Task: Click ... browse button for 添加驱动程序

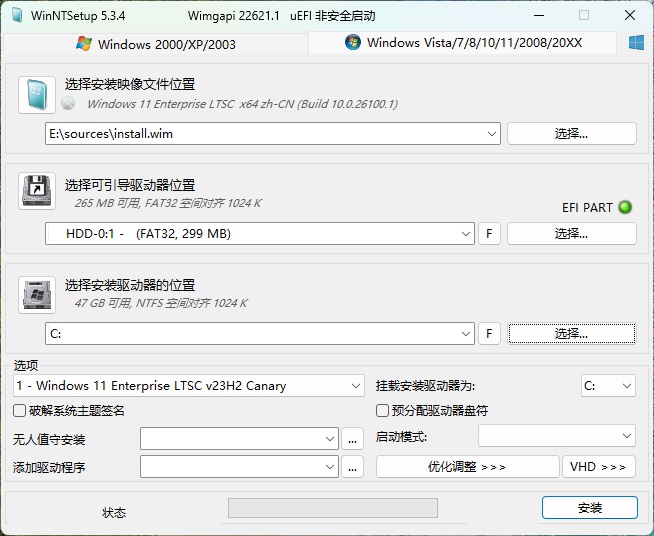Action: (352, 467)
